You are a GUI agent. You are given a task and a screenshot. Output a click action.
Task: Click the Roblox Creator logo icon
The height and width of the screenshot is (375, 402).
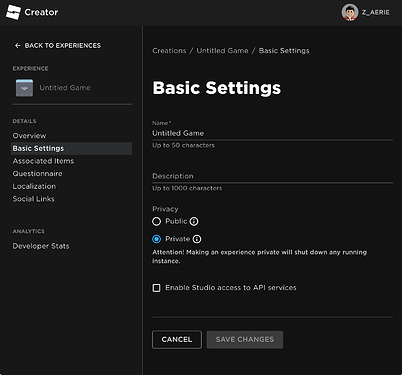click(x=13, y=12)
